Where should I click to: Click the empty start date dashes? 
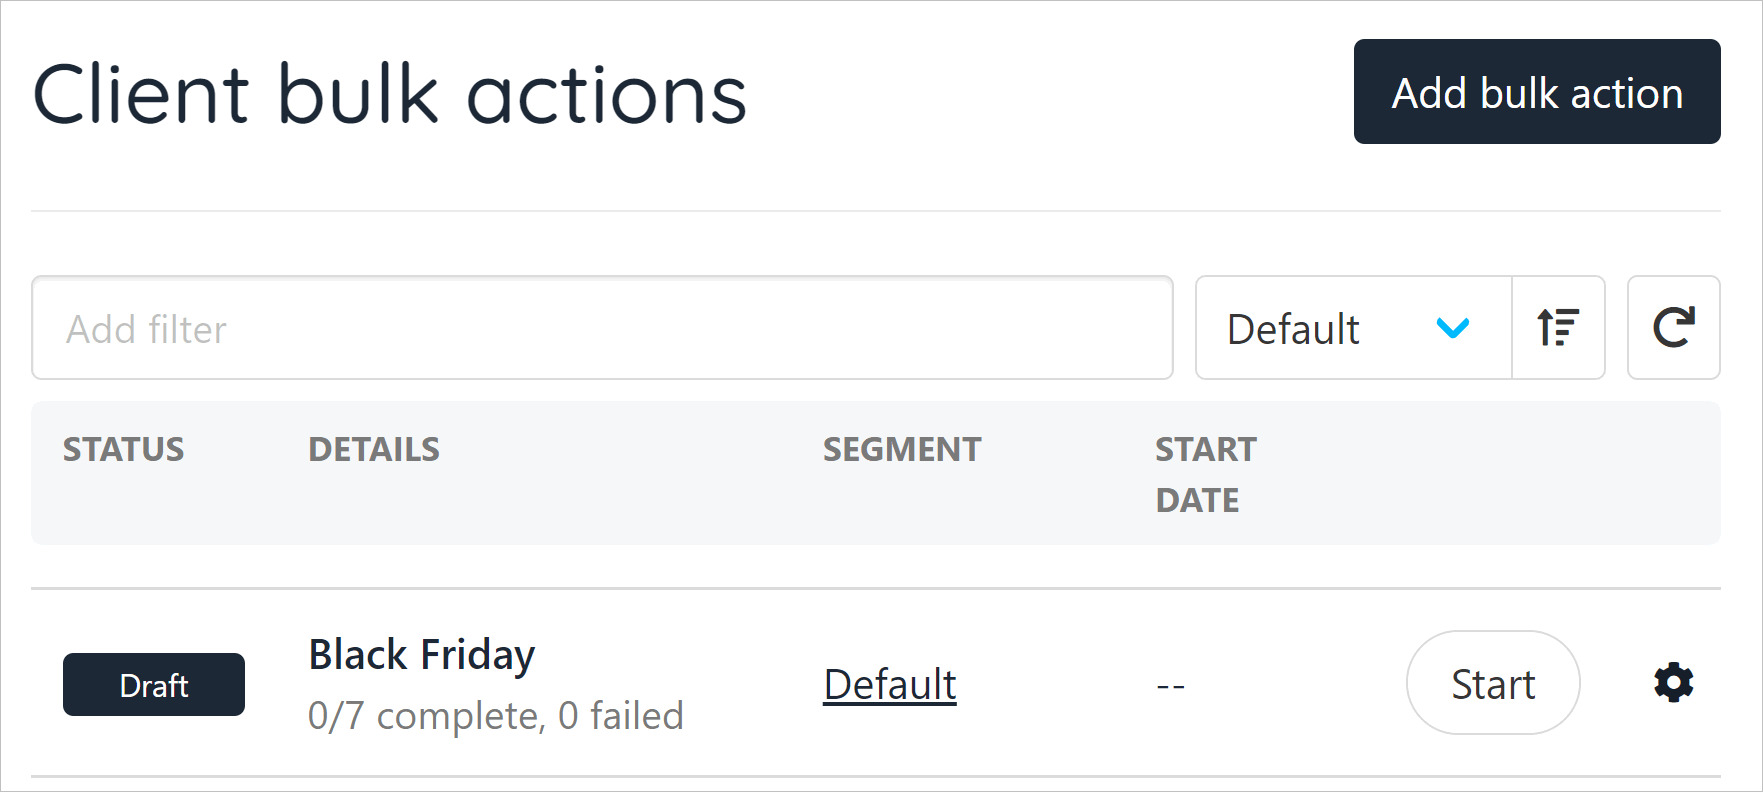[x=1171, y=687]
